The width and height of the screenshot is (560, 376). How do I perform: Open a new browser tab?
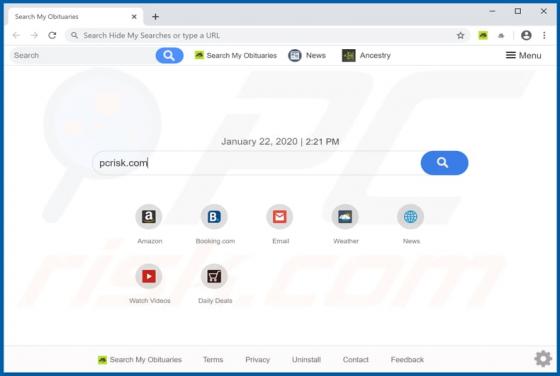click(x=155, y=16)
